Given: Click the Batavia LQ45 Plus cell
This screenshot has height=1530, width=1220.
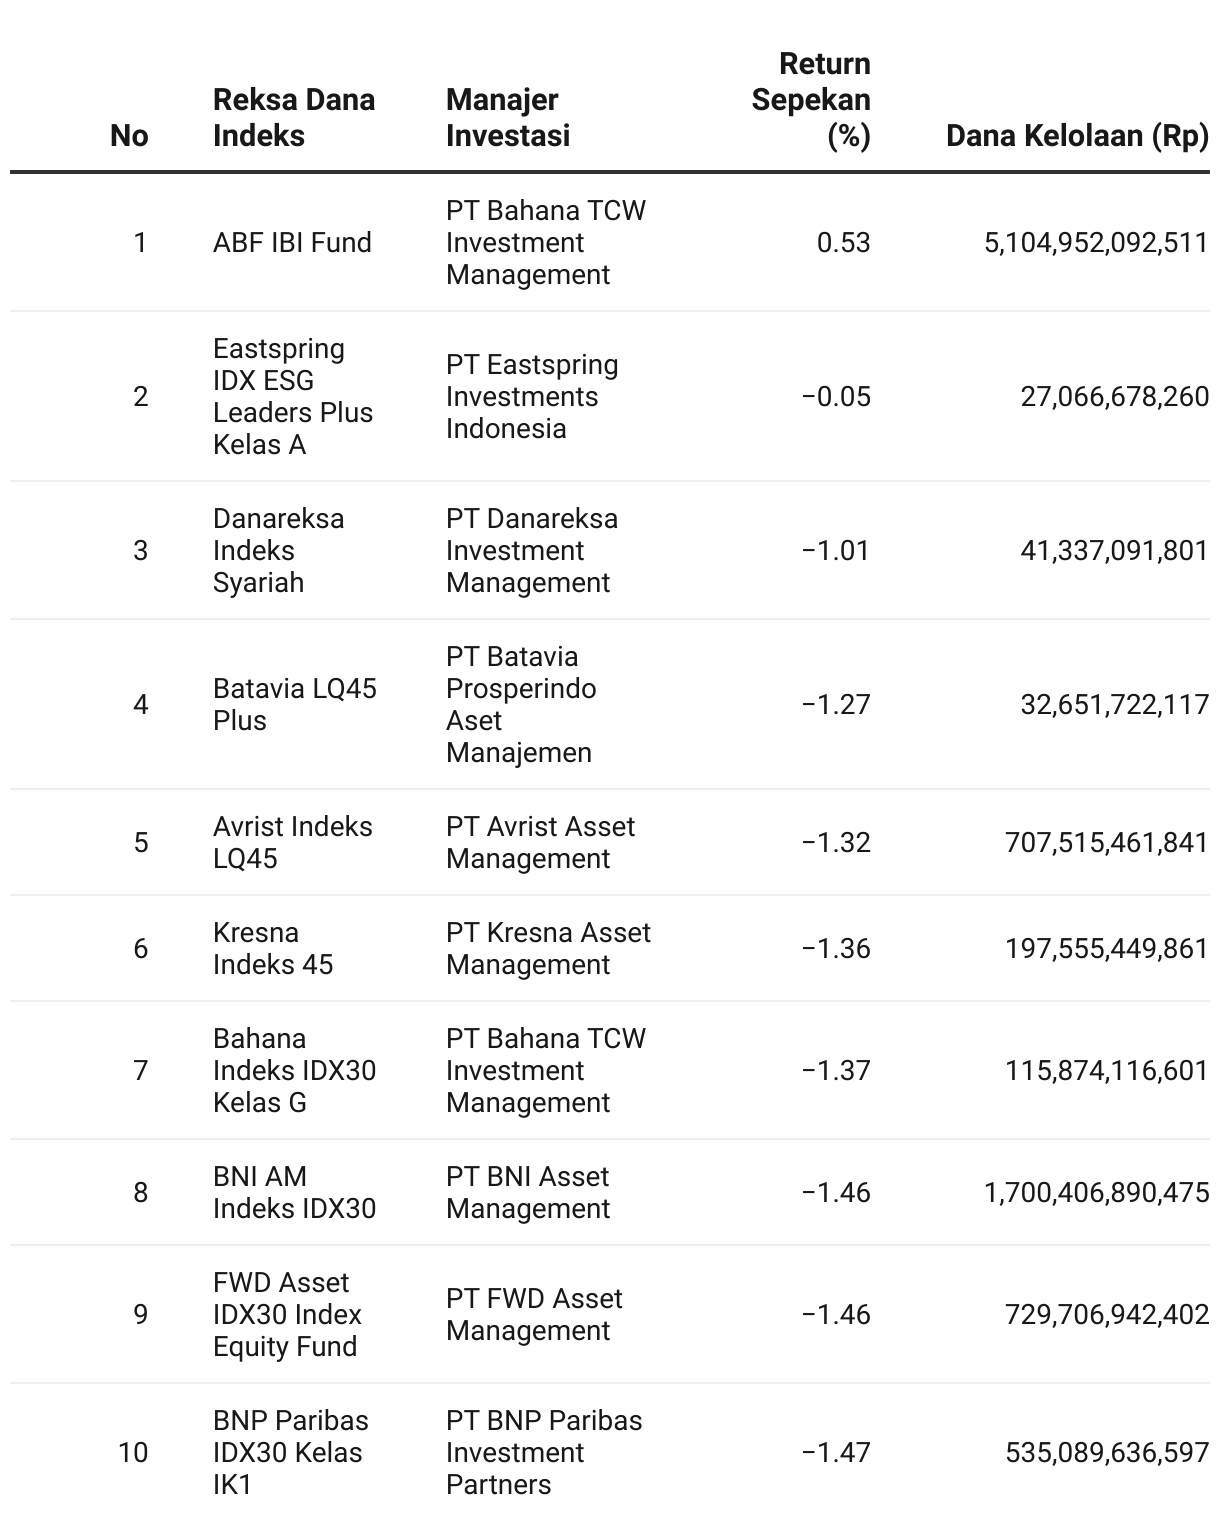Looking at the screenshot, I should tap(295, 704).
